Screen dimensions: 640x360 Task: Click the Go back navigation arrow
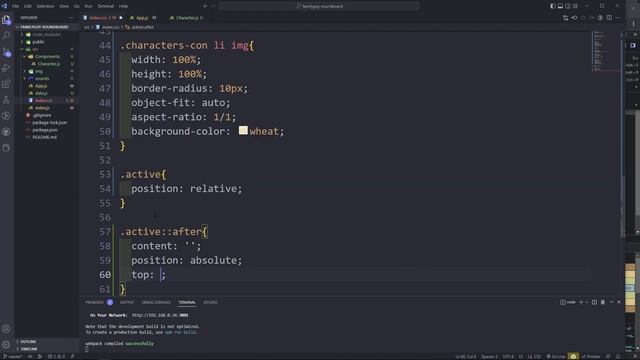(205, 6)
